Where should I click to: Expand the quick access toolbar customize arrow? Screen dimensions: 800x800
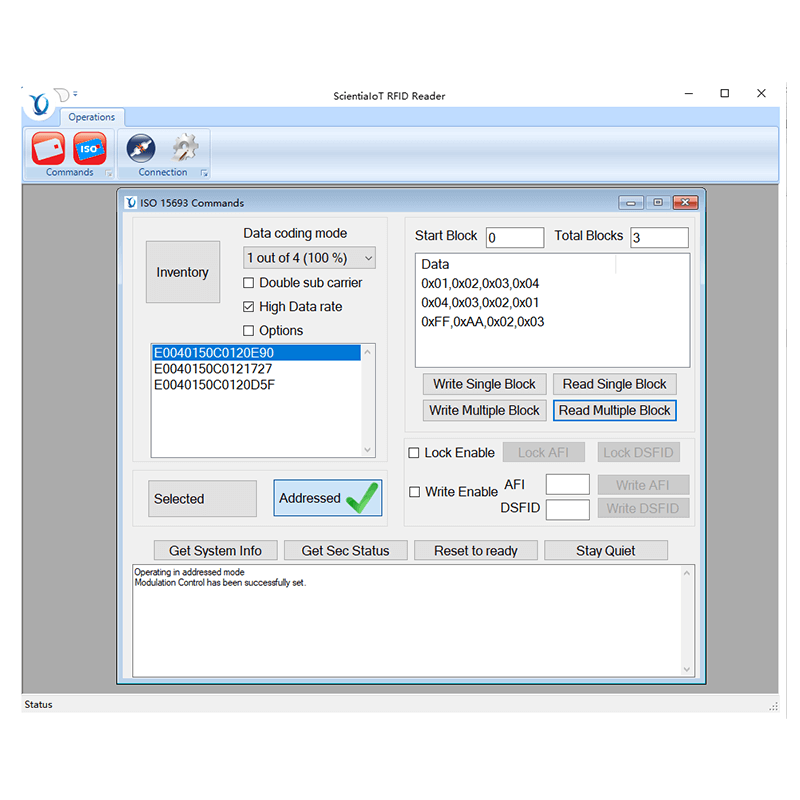coord(75,93)
